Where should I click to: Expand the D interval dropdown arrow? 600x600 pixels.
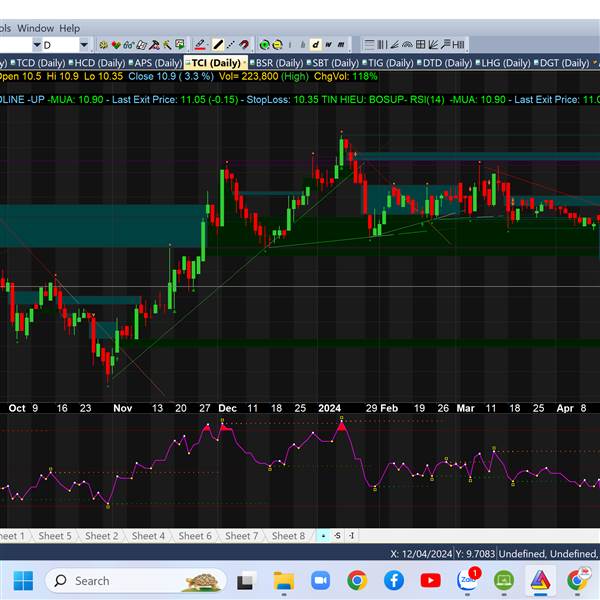coord(84,45)
